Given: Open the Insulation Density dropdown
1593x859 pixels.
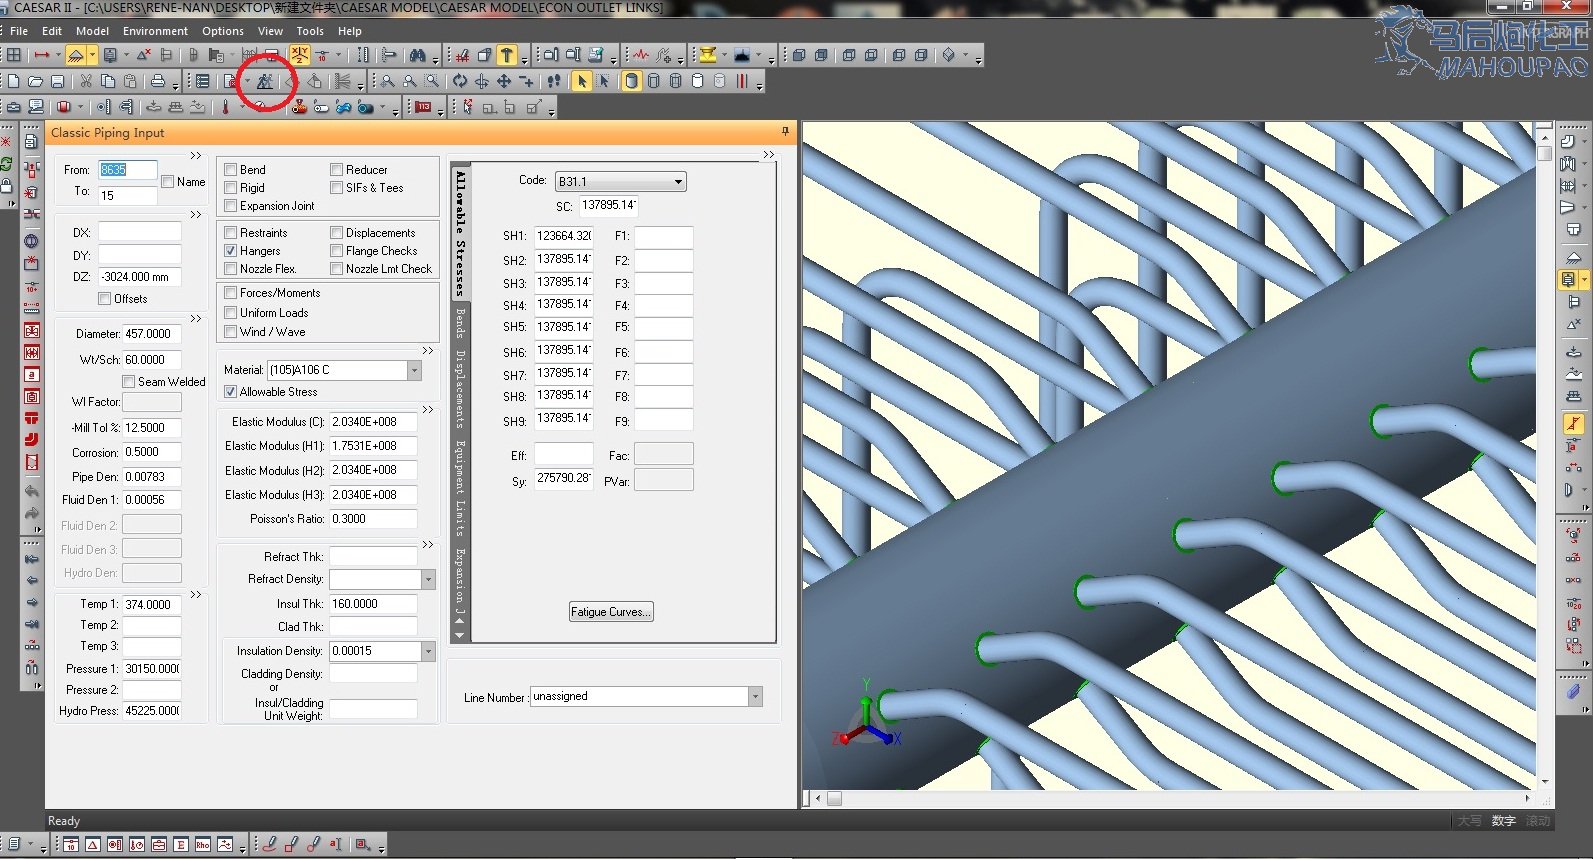Looking at the screenshot, I should point(428,651).
